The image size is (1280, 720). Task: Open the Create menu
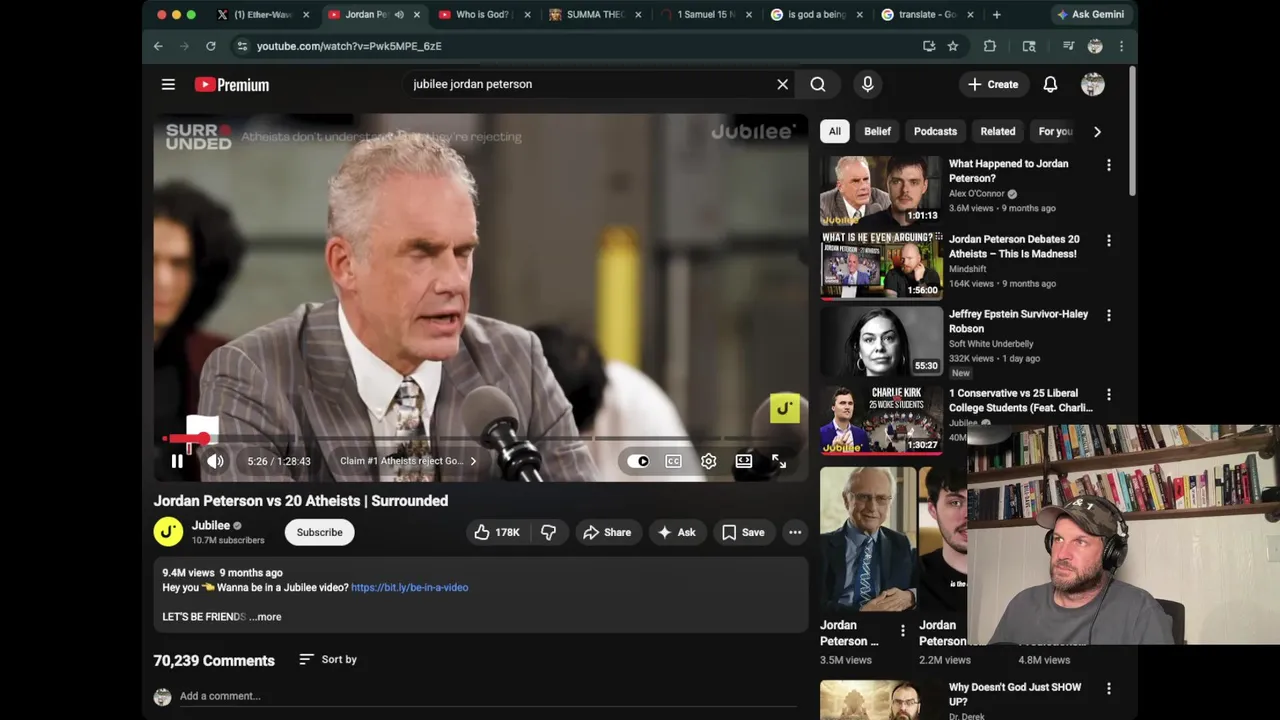(x=992, y=85)
